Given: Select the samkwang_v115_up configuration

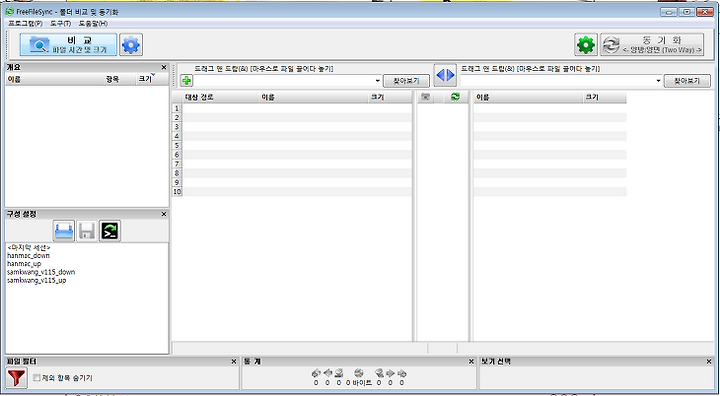Looking at the screenshot, I should (37, 280).
